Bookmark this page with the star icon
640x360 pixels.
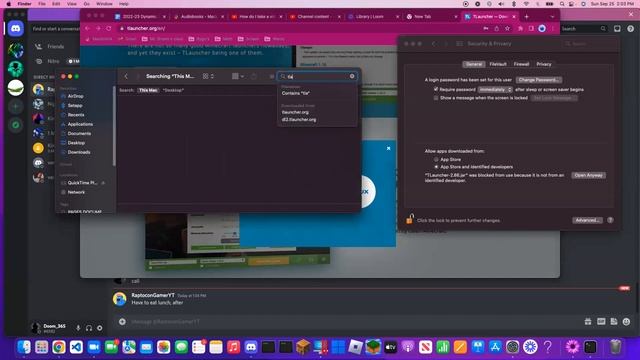pyautogui.click(x=507, y=29)
